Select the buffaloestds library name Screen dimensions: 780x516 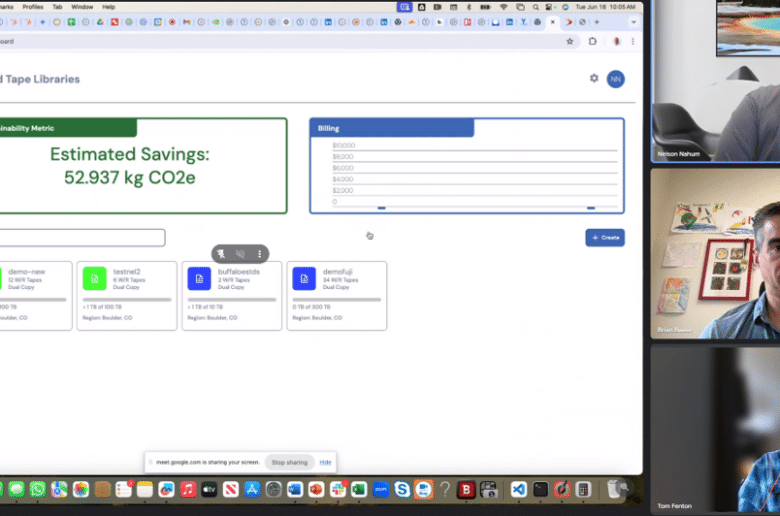click(239, 272)
